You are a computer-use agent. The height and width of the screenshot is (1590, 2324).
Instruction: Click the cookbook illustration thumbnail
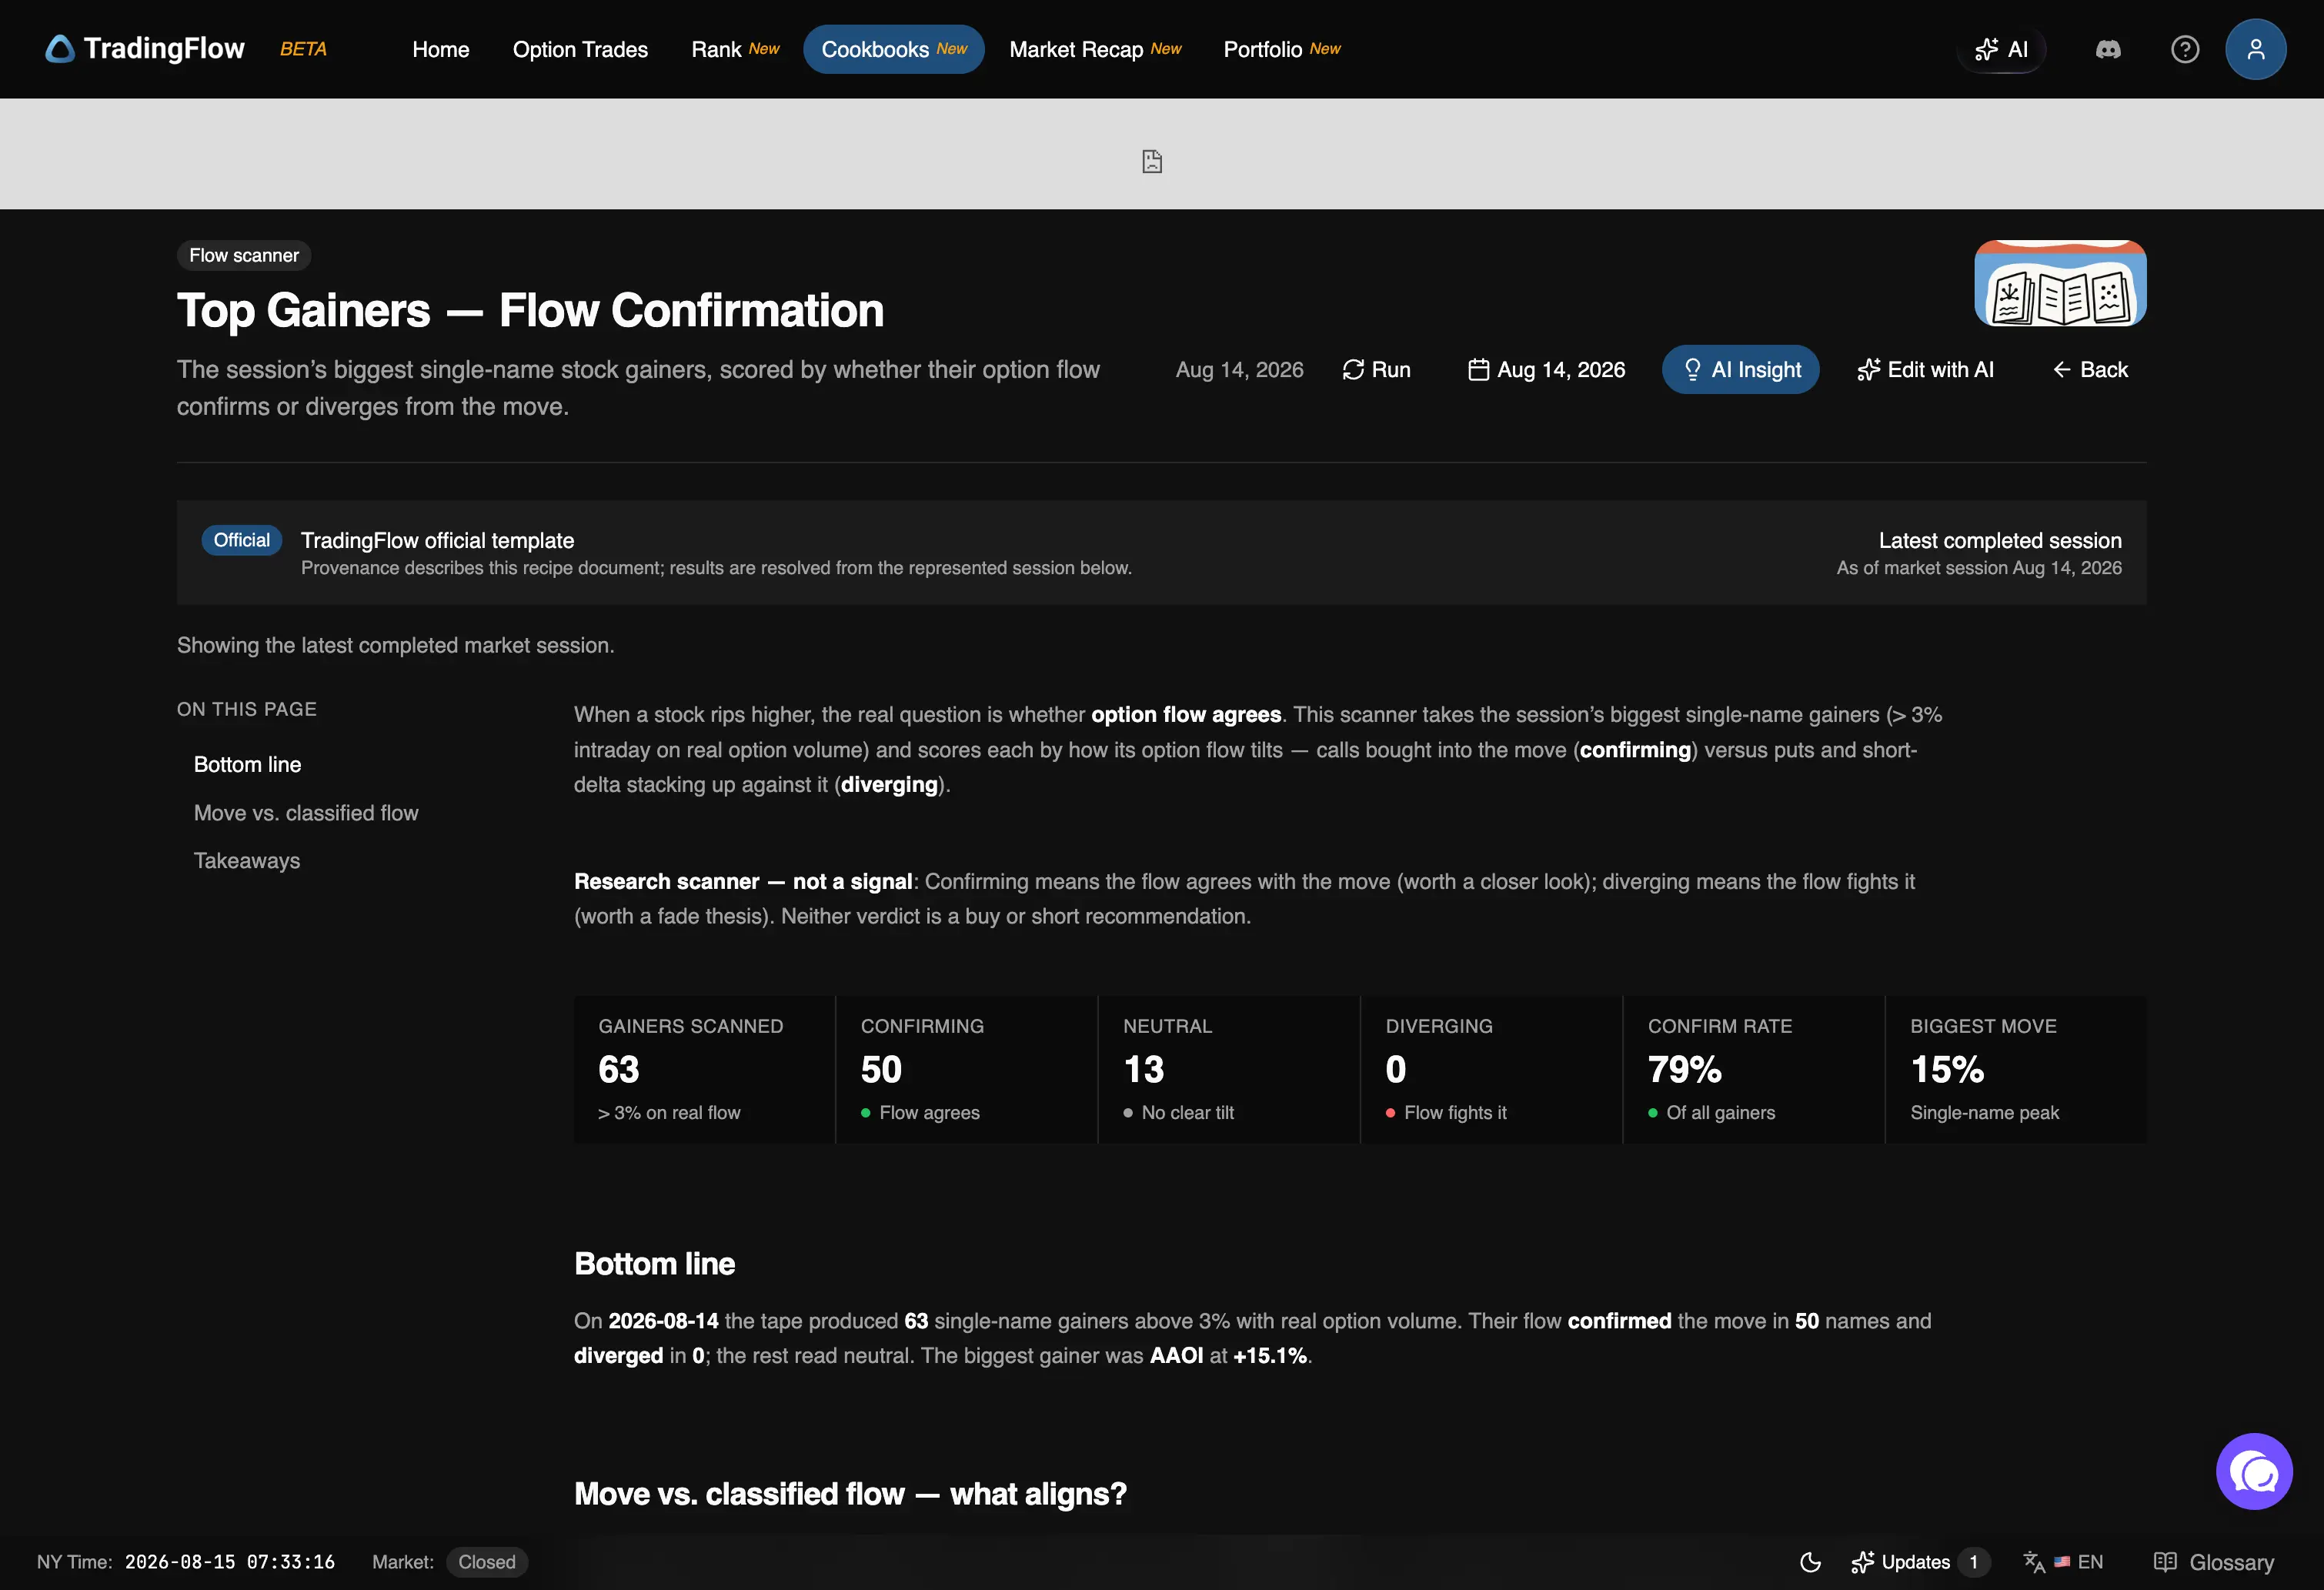[2060, 283]
